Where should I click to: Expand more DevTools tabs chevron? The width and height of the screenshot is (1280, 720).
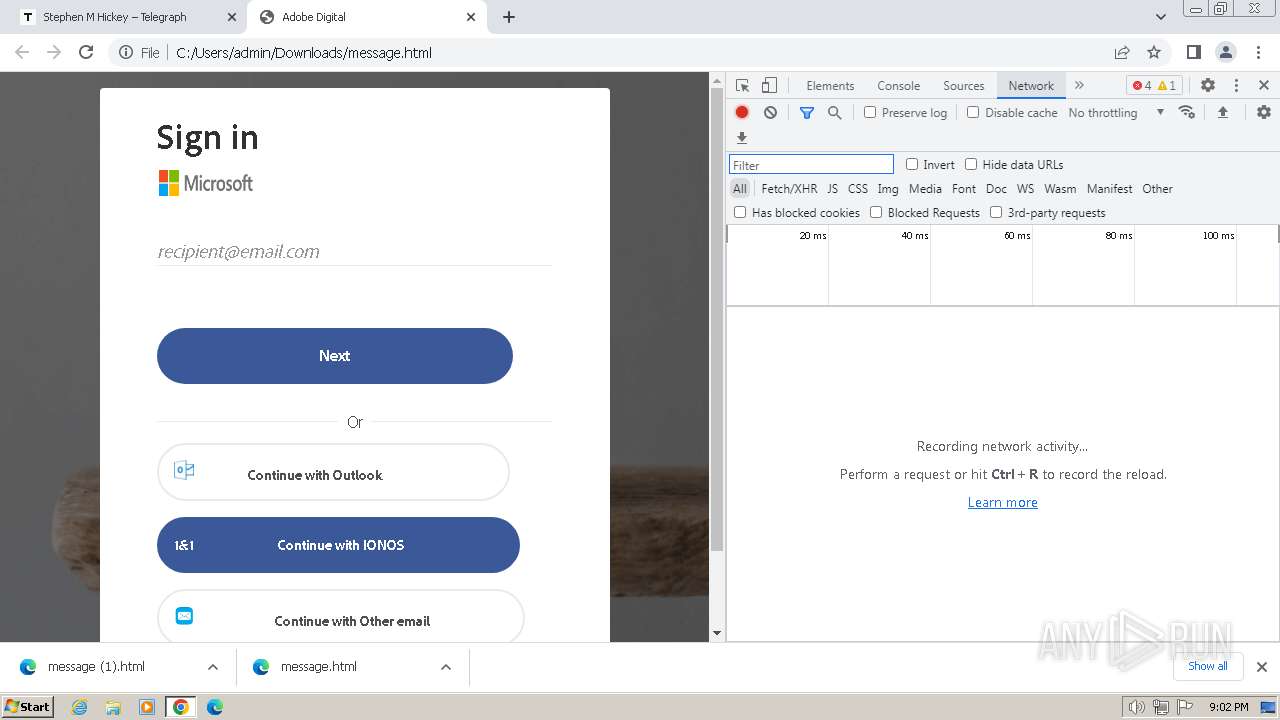pyautogui.click(x=1079, y=85)
